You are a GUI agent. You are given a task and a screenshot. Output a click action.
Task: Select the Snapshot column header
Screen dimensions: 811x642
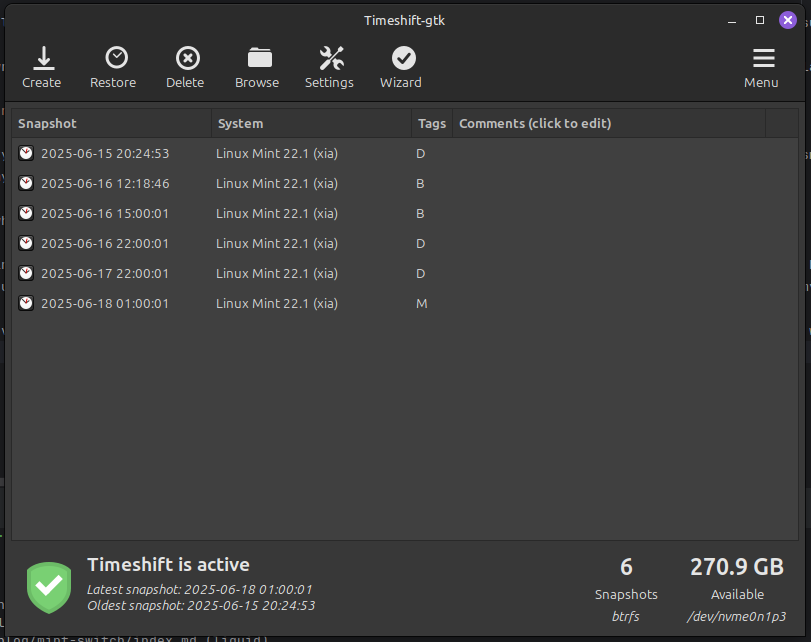(x=50, y=123)
